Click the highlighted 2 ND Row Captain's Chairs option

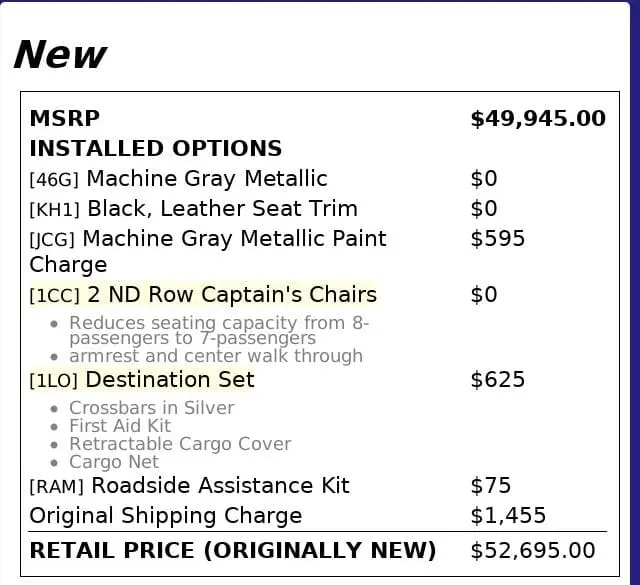tap(203, 295)
